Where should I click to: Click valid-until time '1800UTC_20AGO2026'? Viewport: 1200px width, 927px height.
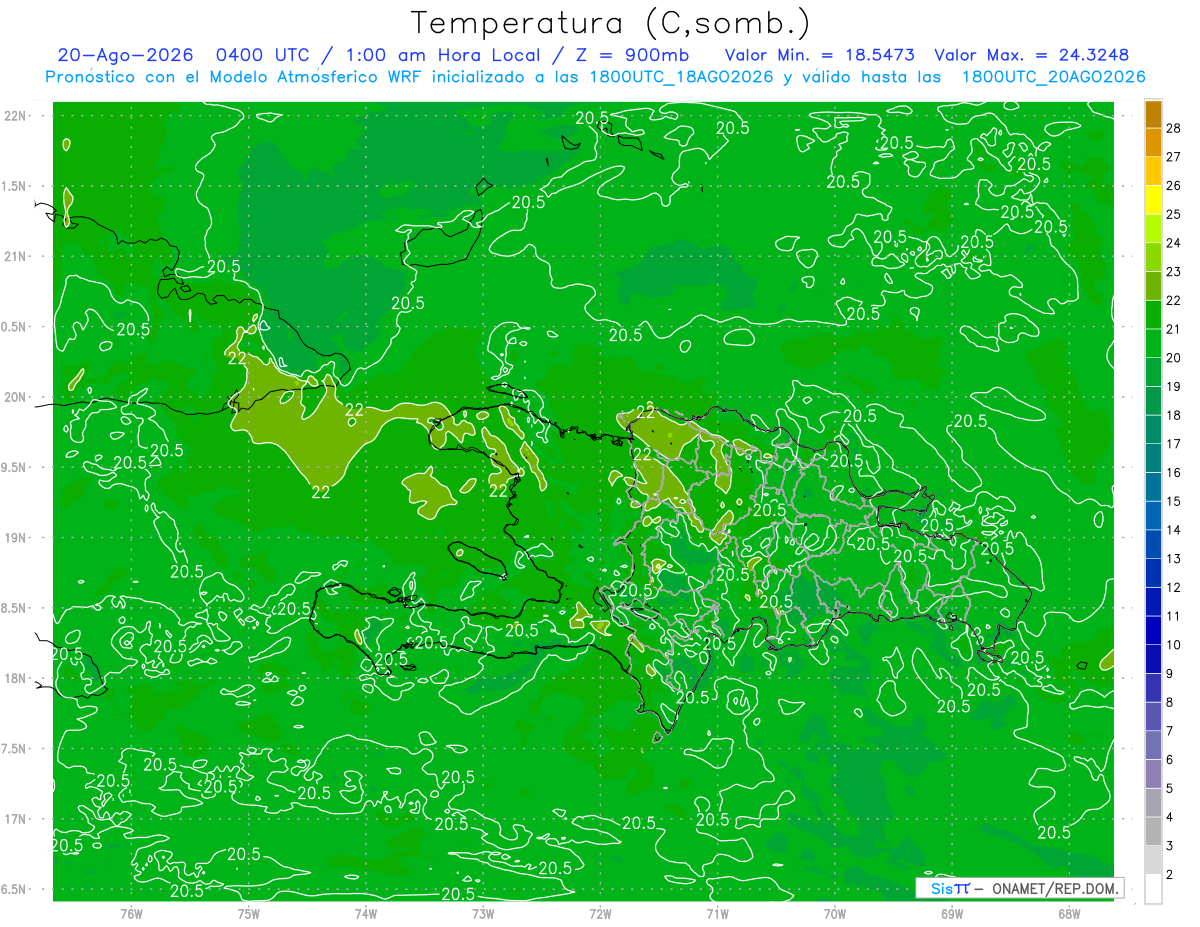(1054, 77)
